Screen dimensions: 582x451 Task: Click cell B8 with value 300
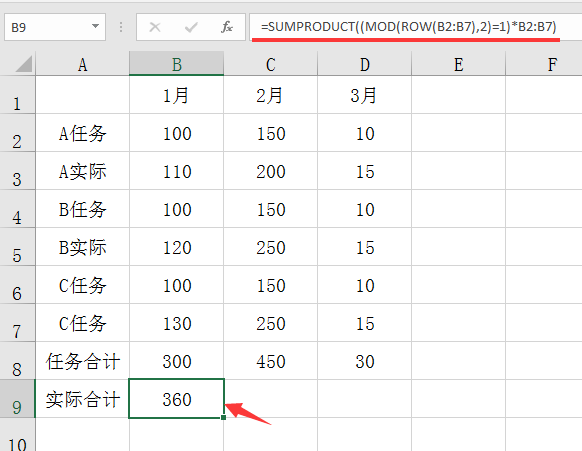[x=177, y=361]
